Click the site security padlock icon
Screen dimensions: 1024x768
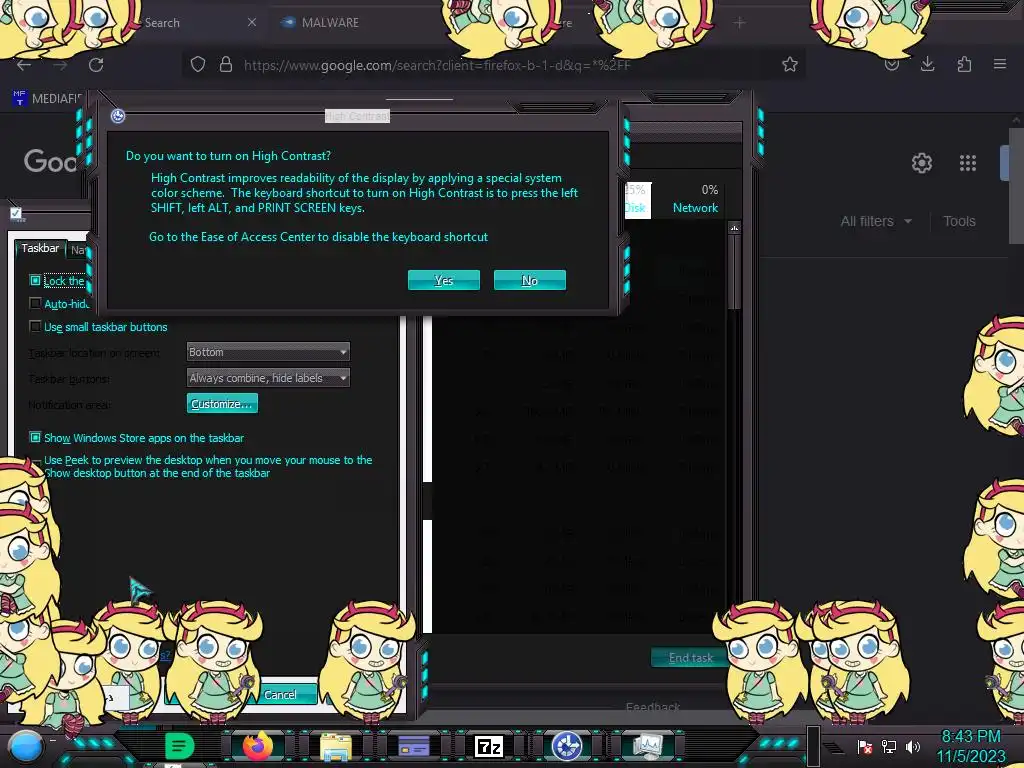click(225, 64)
